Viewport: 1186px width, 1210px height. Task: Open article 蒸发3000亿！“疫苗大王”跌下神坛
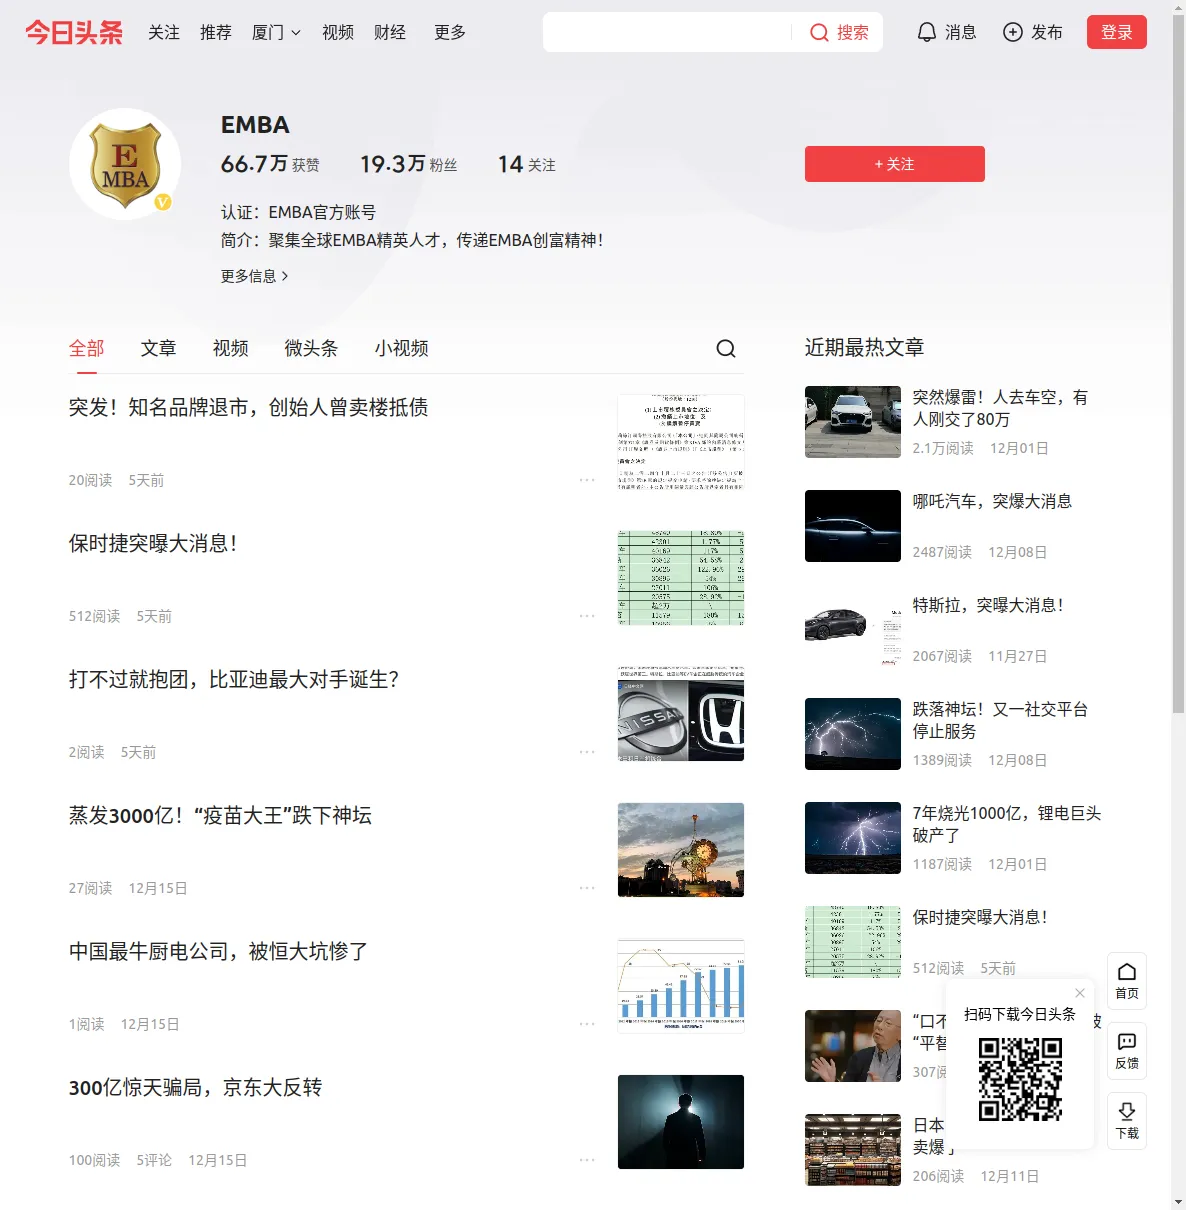point(220,815)
